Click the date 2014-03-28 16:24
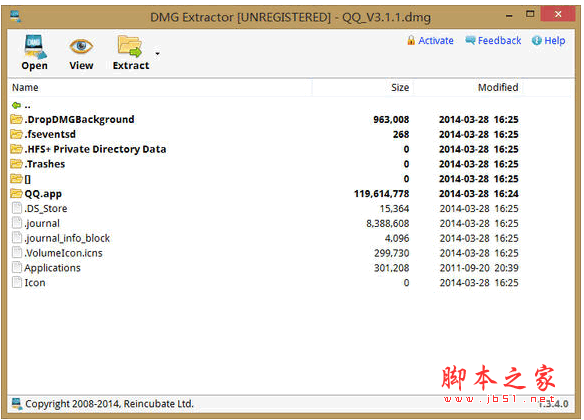The width and height of the screenshot is (584, 420). coord(479,194)
